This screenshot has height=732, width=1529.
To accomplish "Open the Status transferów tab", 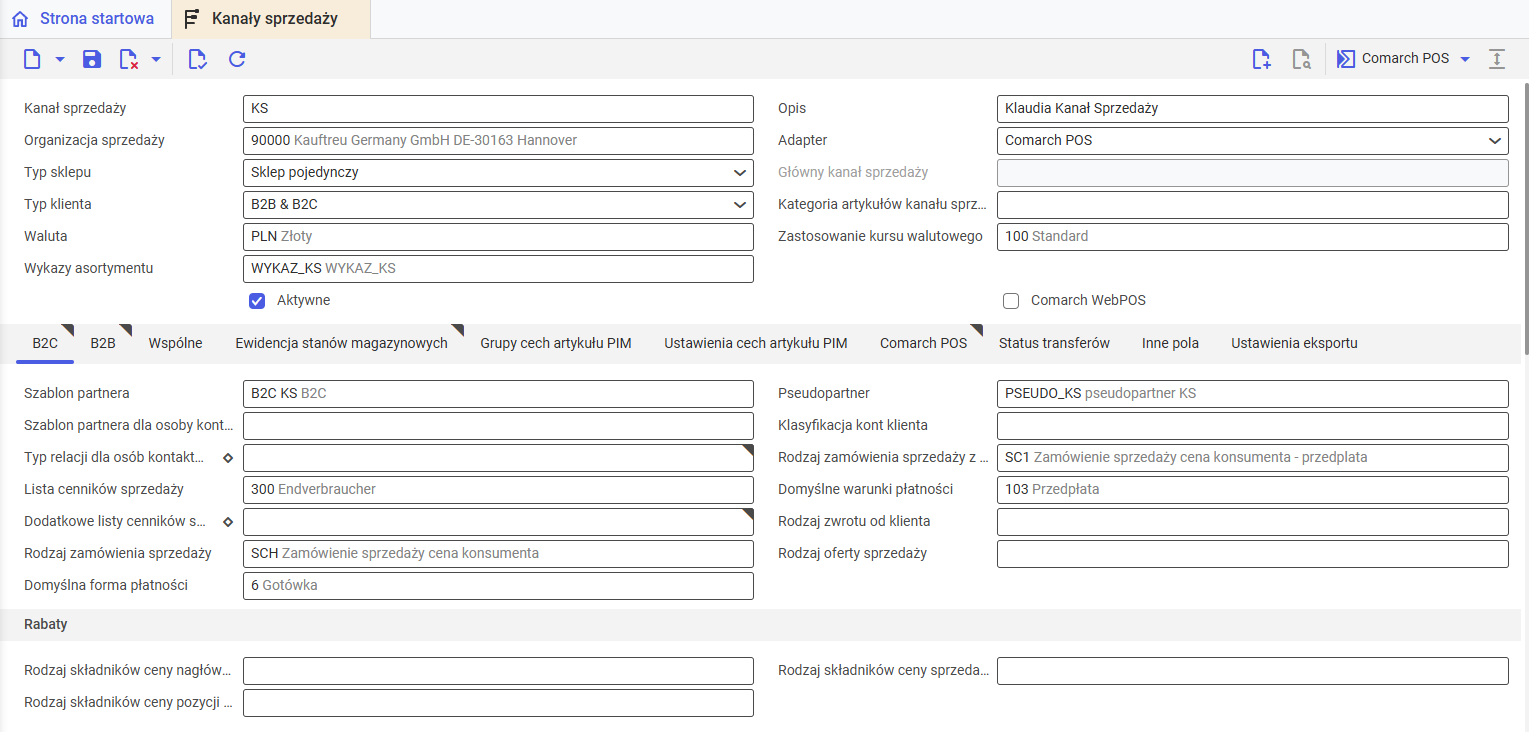I will coord(1054,343).
